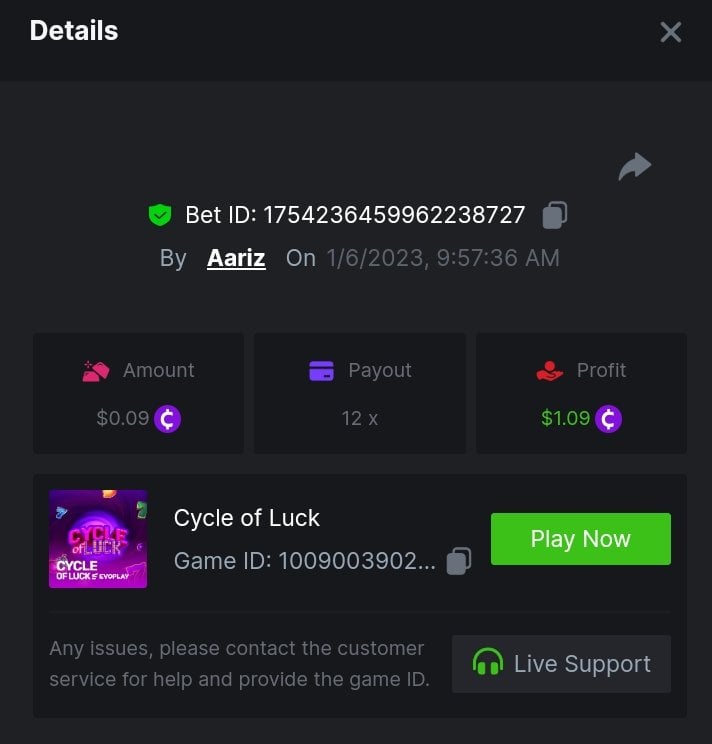This screenshot has width=712, height=744.
Task: Click the headset icon in Live Support
Action: [x=488, y=663]
